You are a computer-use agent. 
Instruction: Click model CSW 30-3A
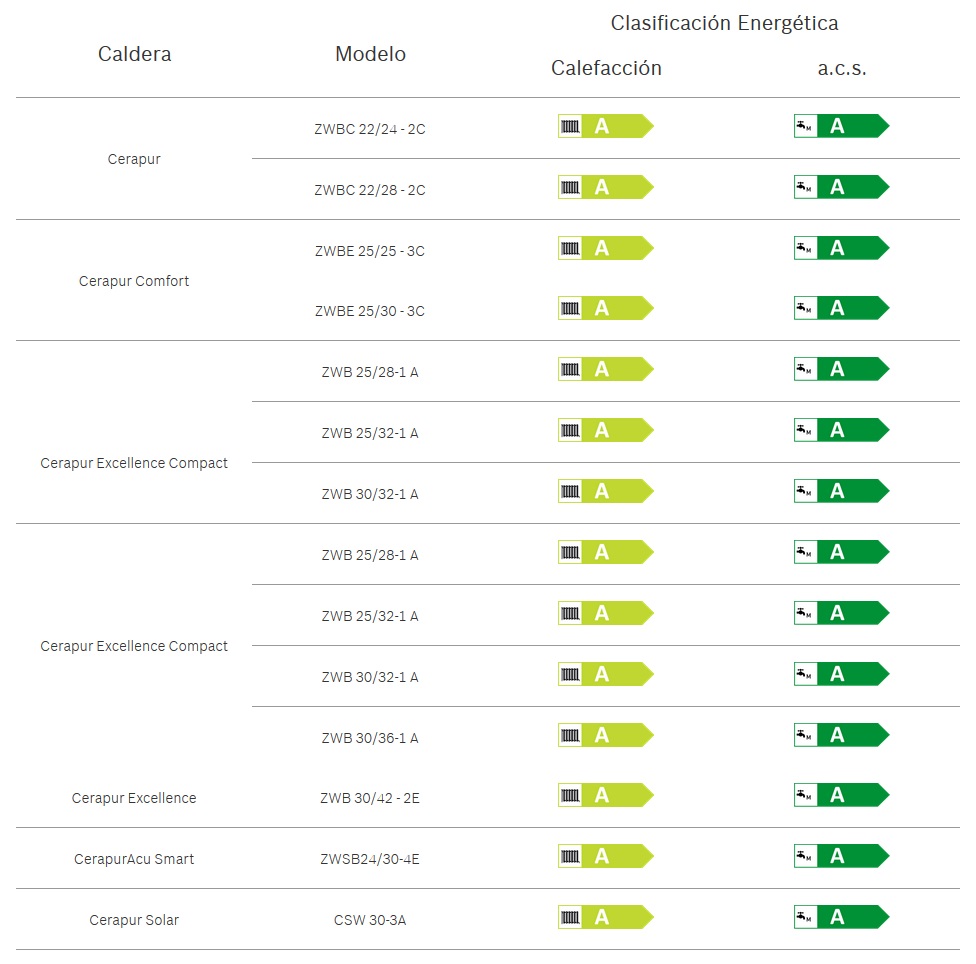(x=370, y=920)
